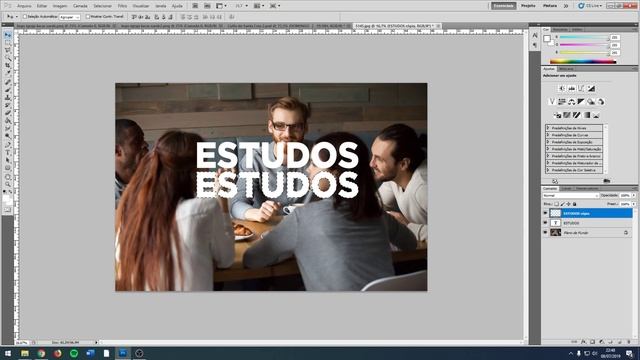This screenshot has height=360, width=640.
Task: Open the Camada menu
Action: [80, 6]
